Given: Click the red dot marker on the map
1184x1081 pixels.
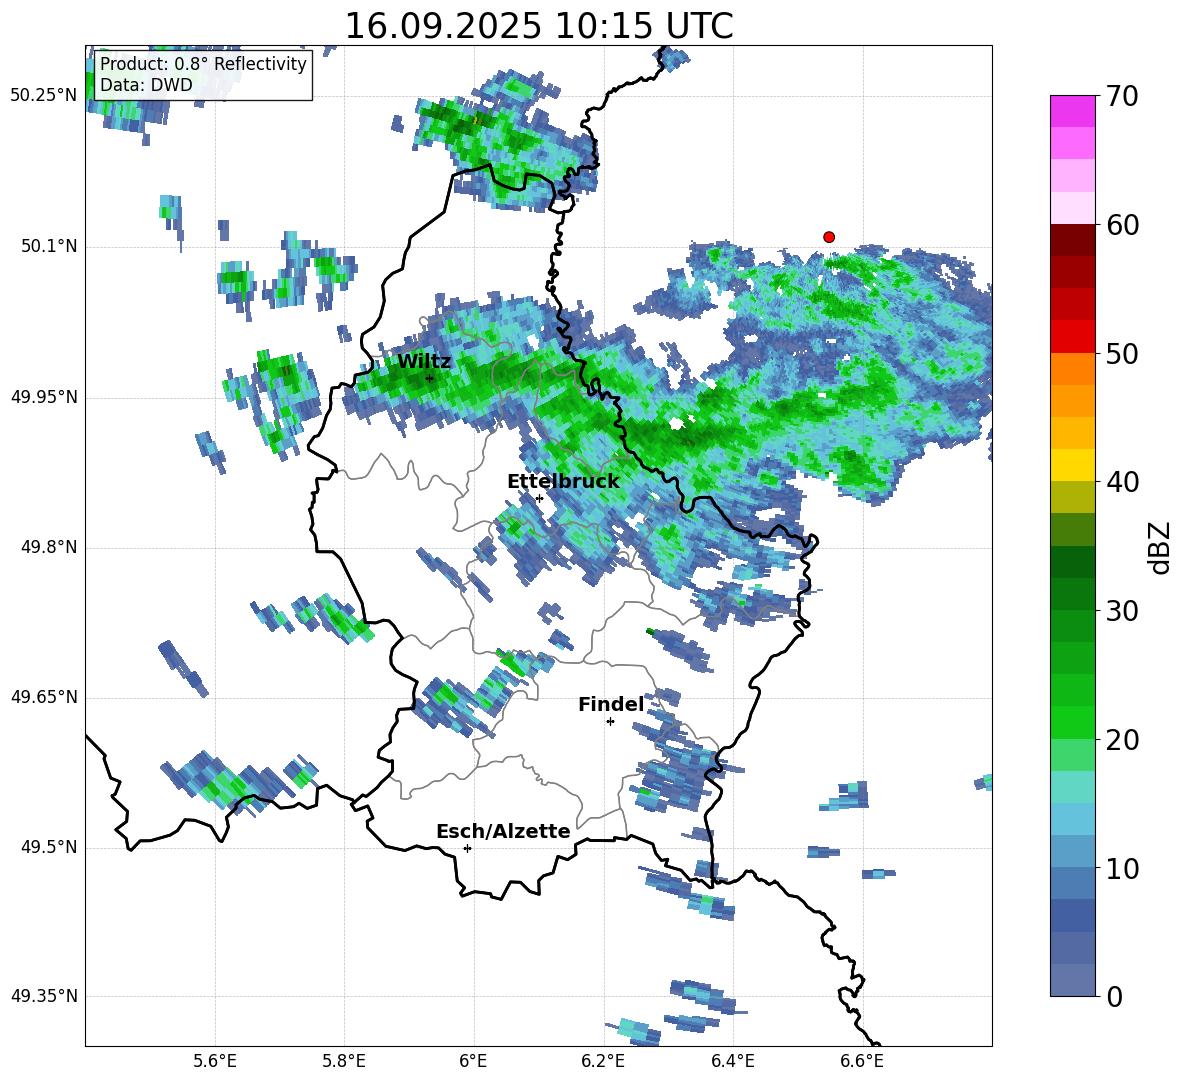Looking at the screenshot, I should [x=829, y=237].
